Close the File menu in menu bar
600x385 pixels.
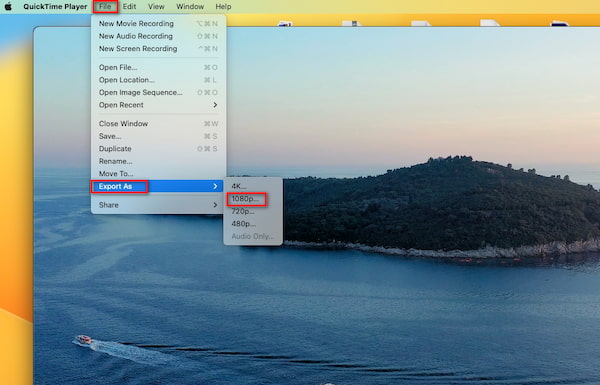tap(105, 7)
